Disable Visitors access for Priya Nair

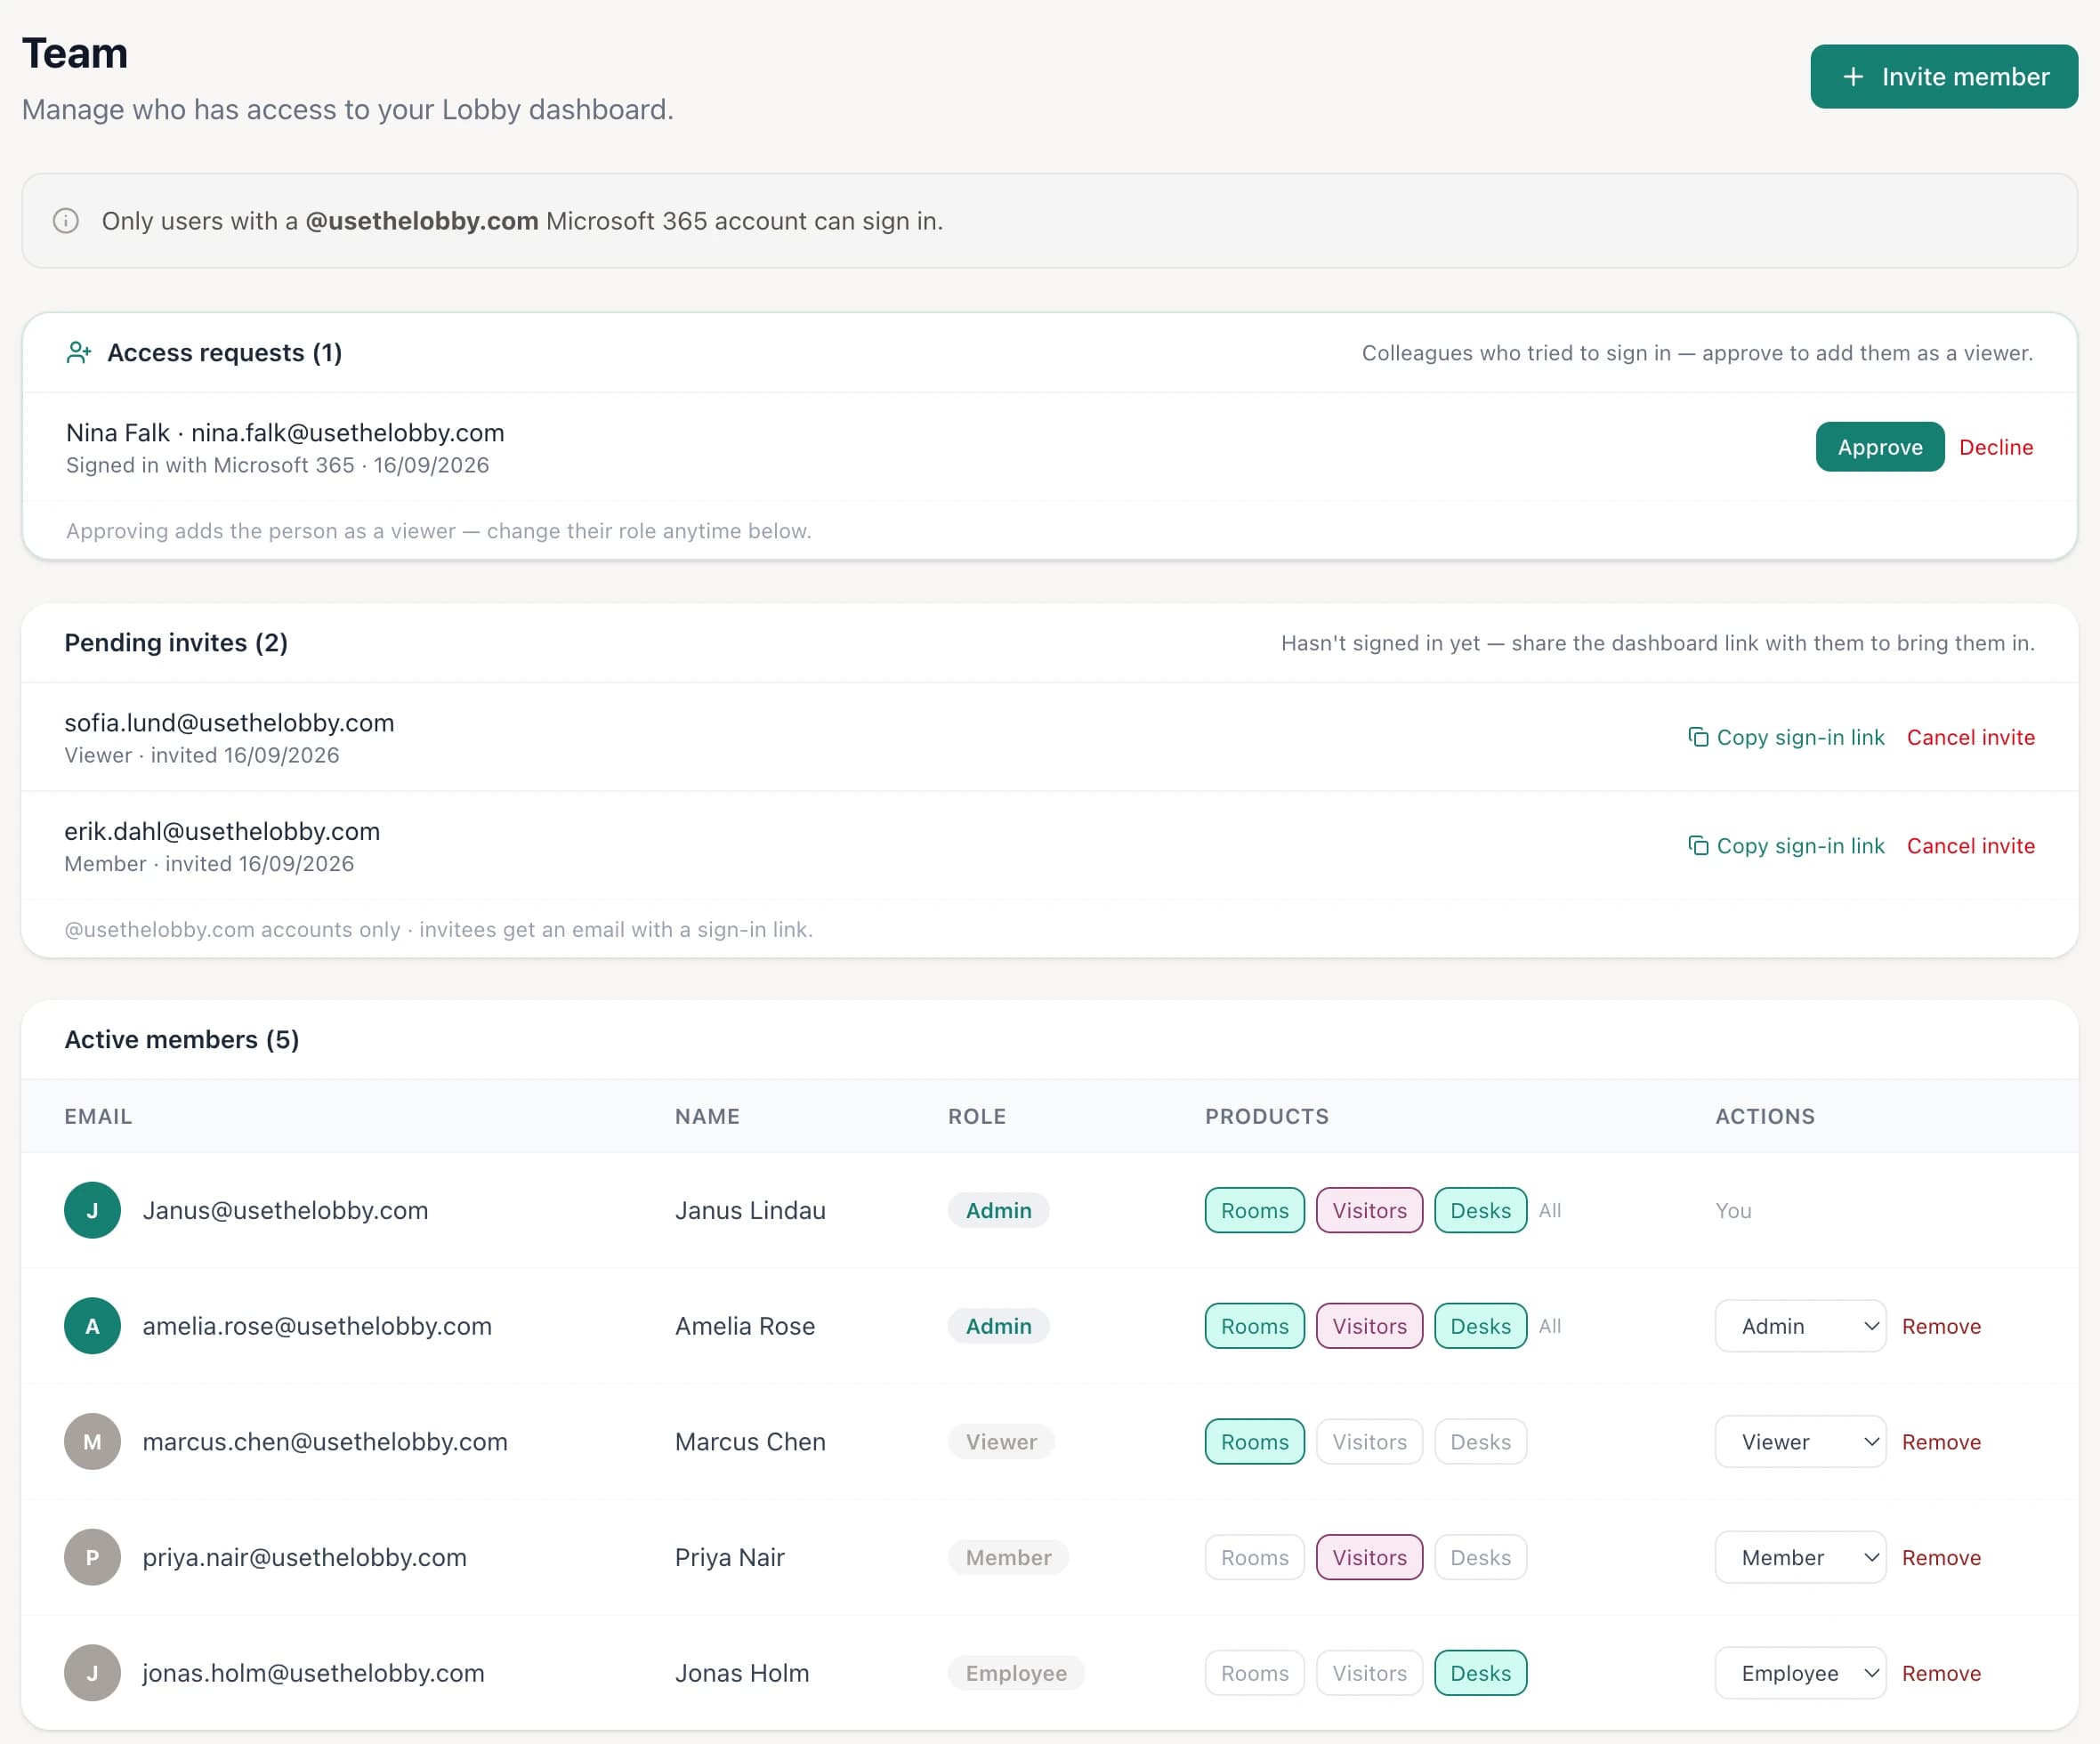click(1369, 1557)
